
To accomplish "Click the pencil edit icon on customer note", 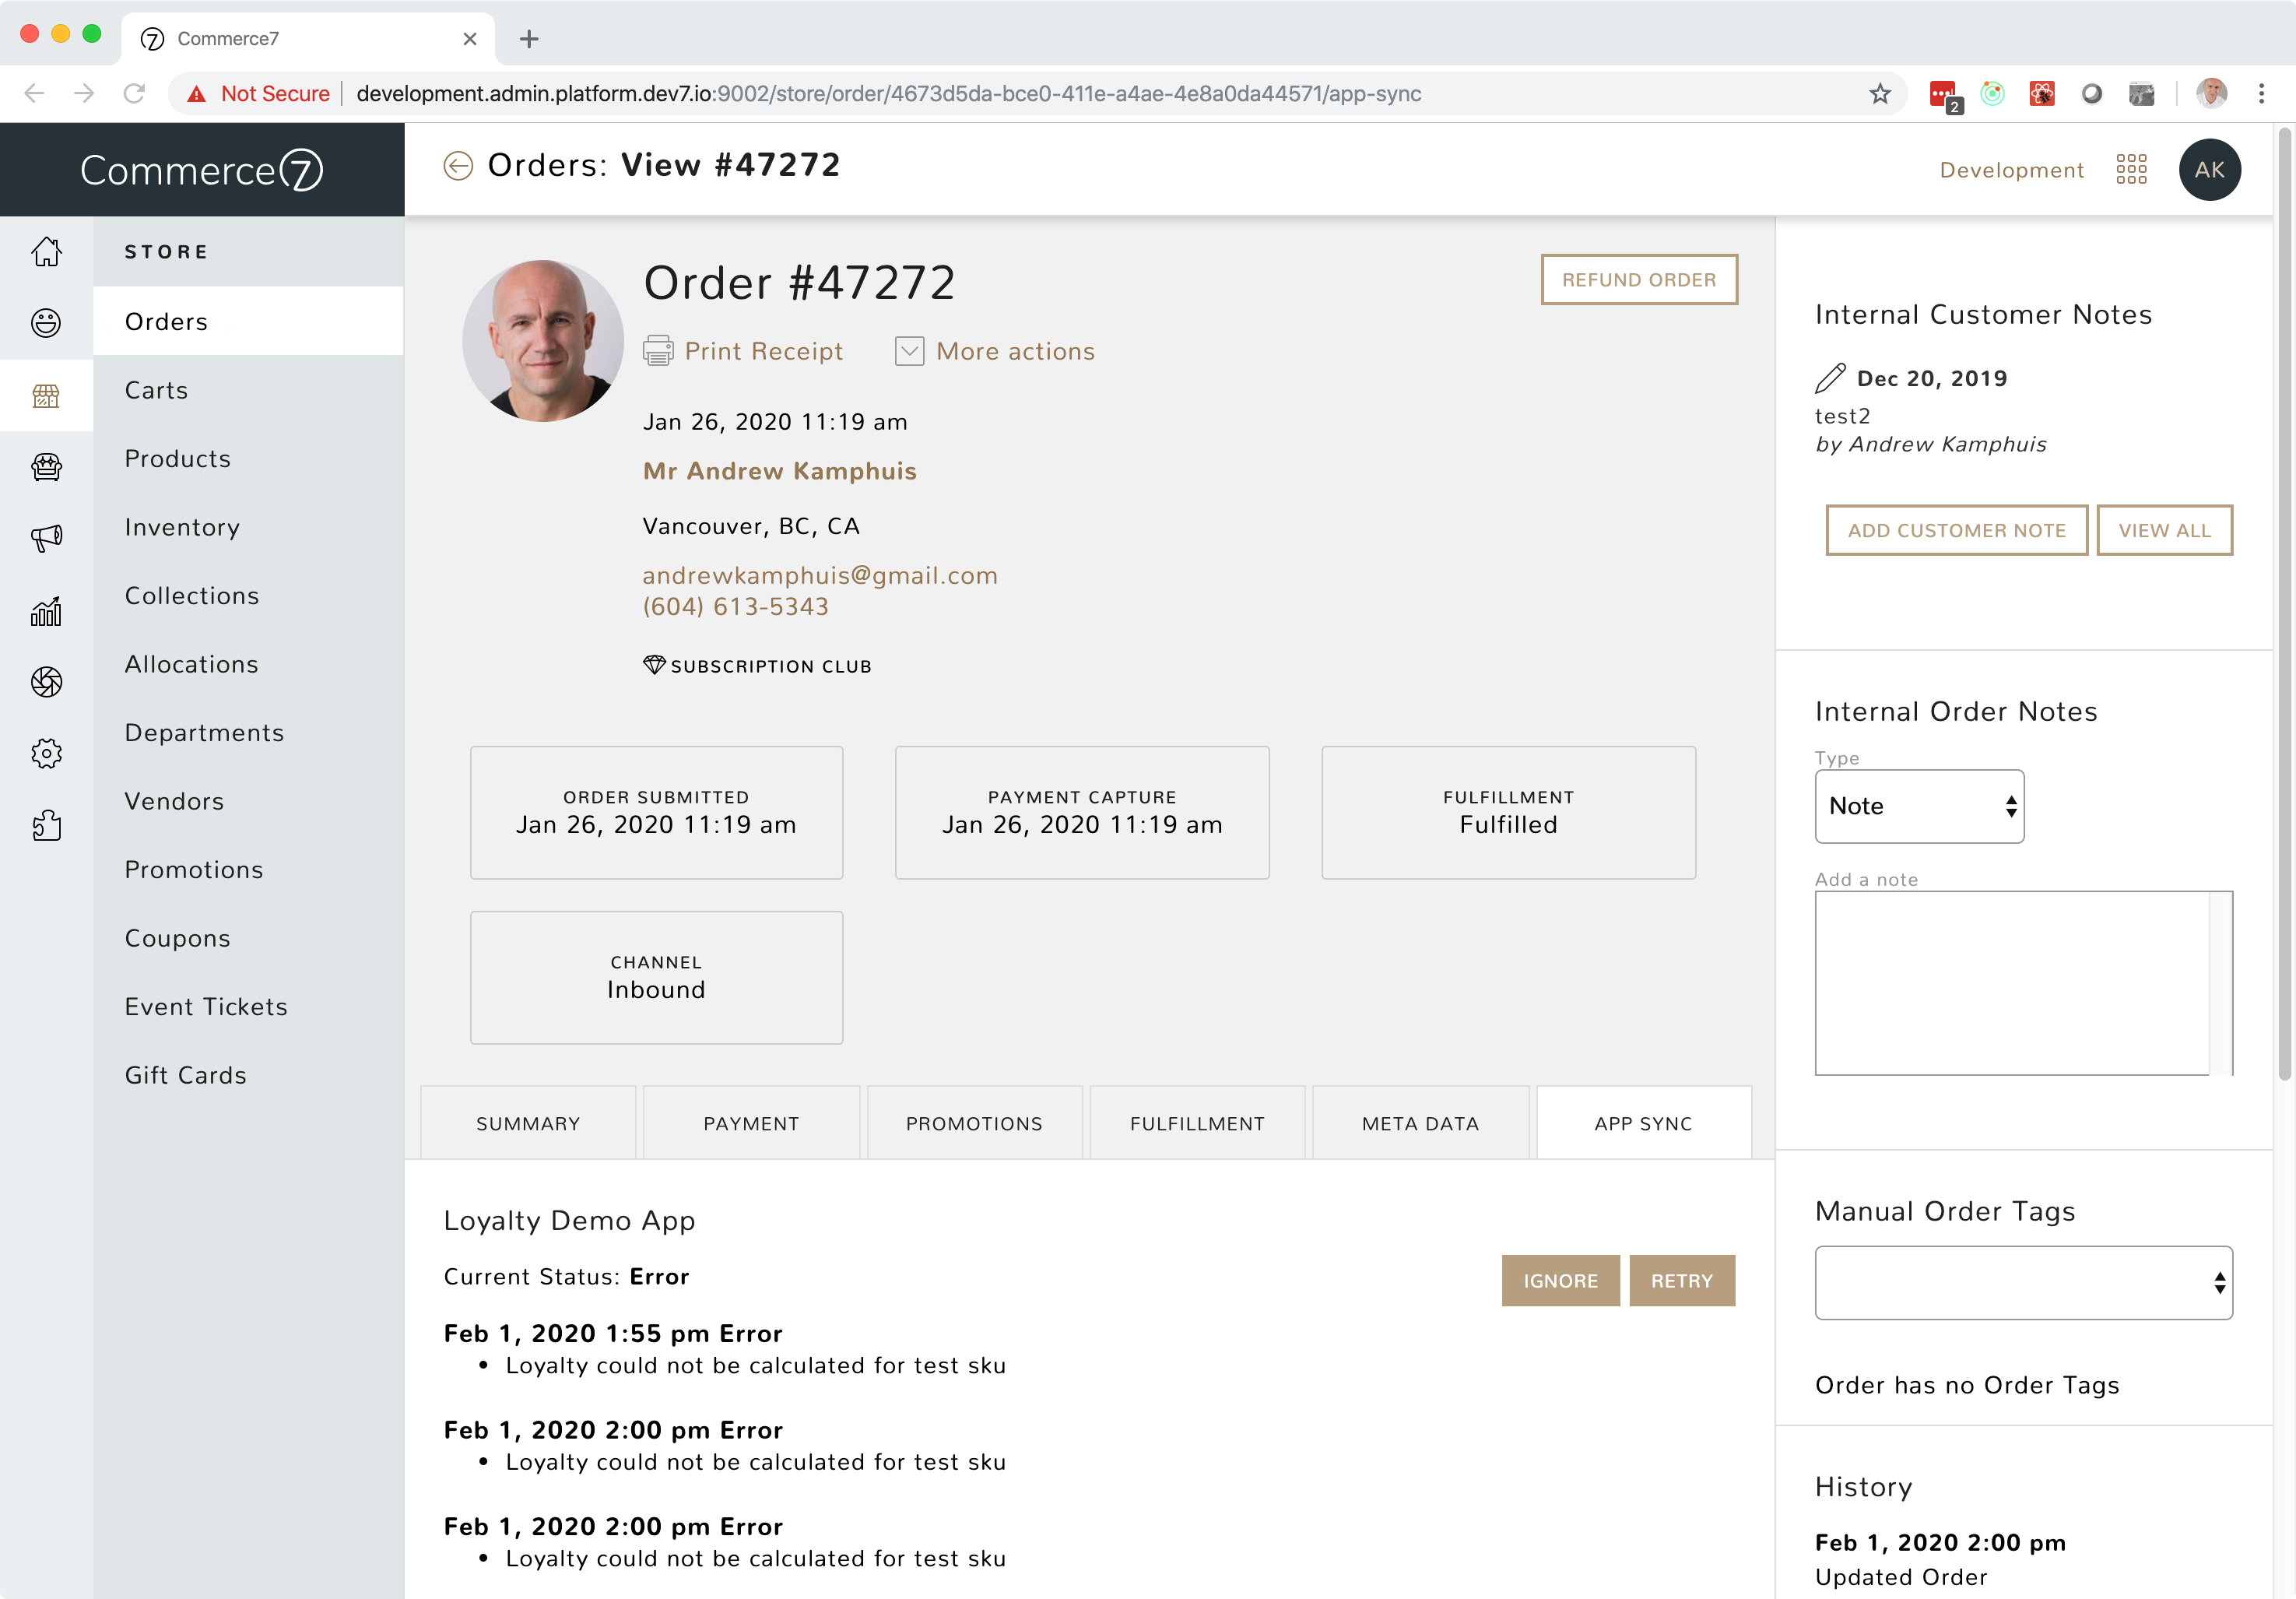I will 1830,378.
